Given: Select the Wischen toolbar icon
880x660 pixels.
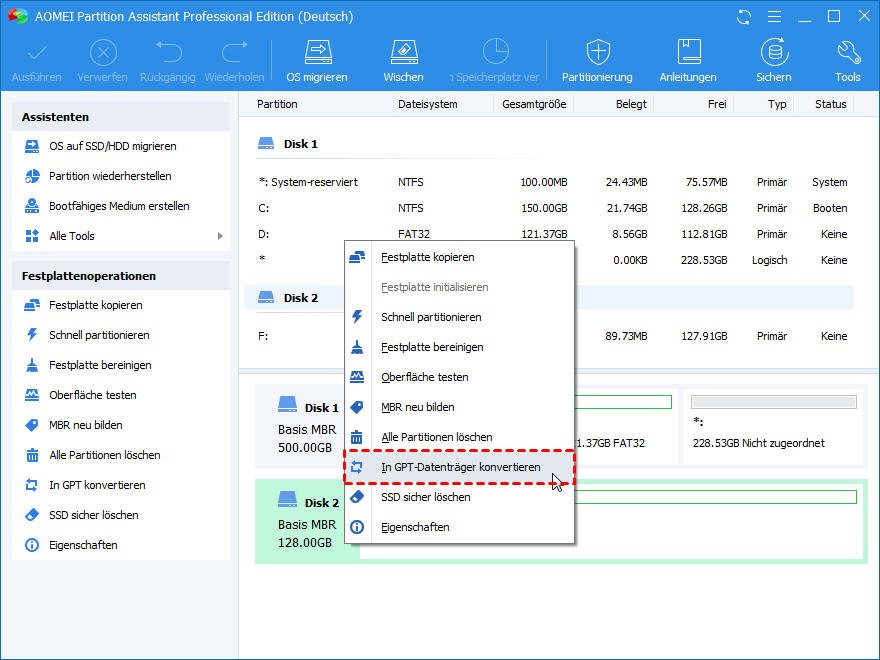Looking at the screenshot, I should (403, 53).
